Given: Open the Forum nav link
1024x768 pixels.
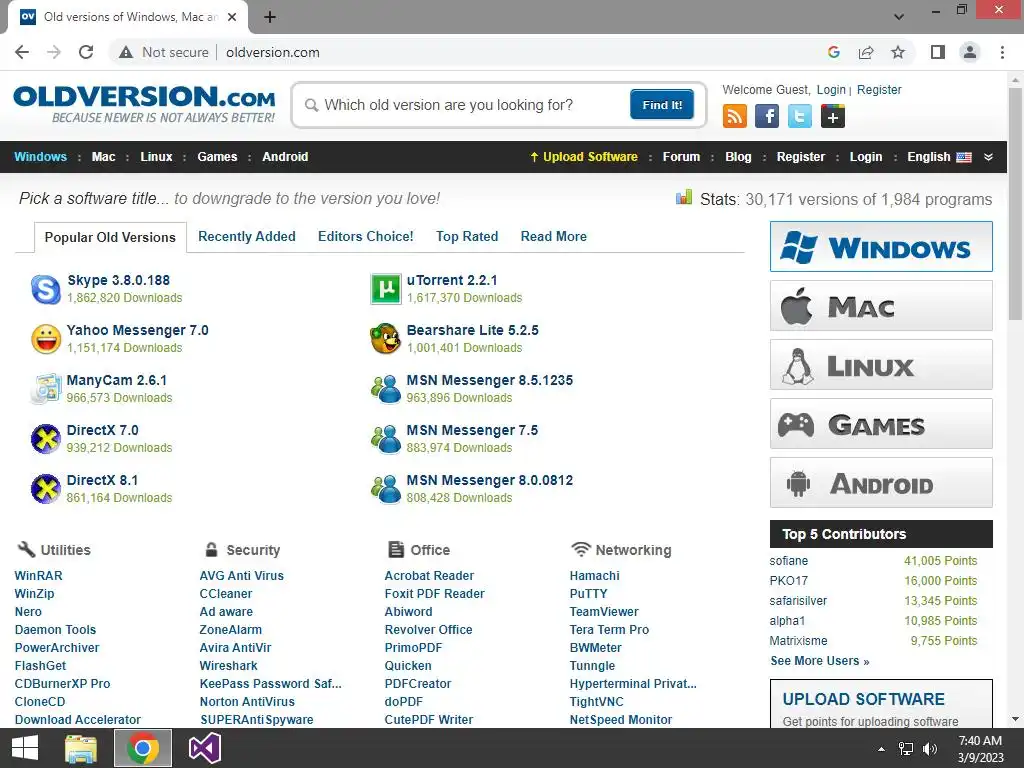Looking at the screenshot, I should [x=681, y=157].
